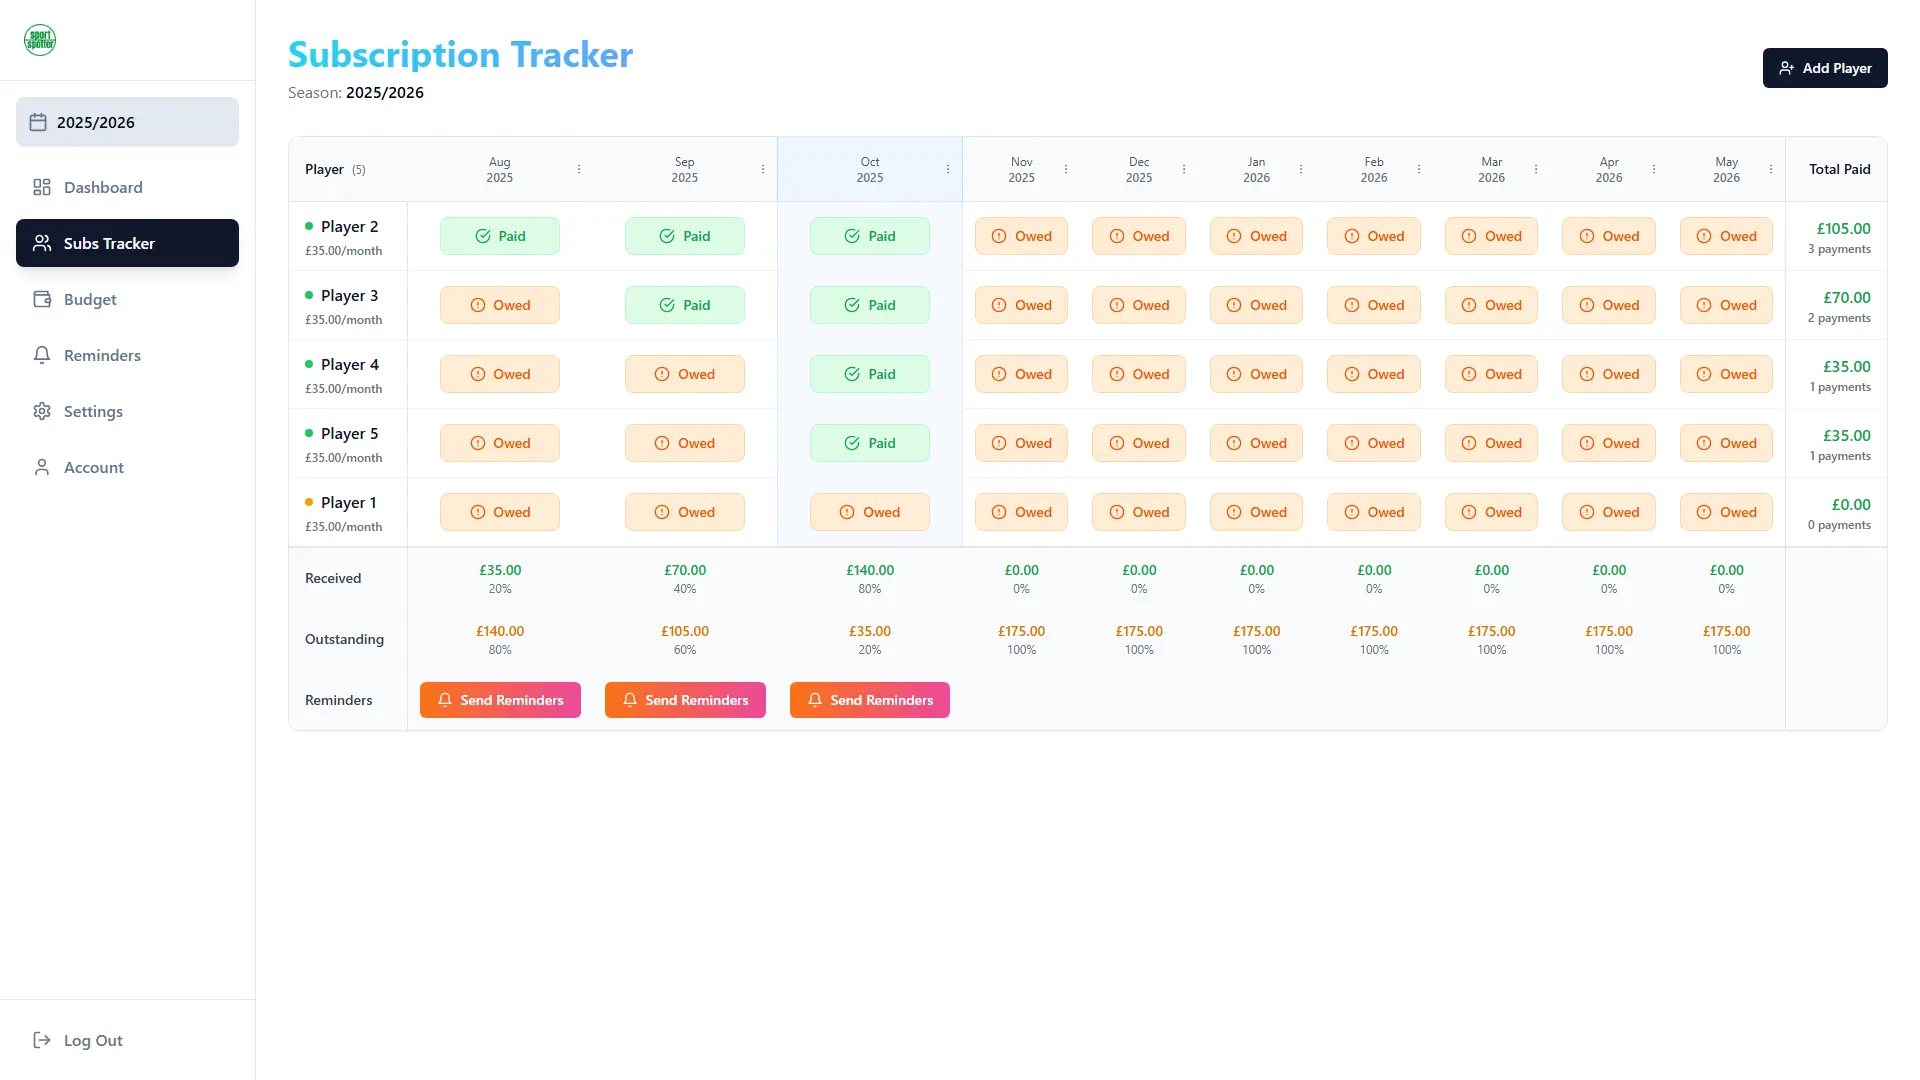
Task: Mark Player 1's October payment as Paid
Action: point(869,511)
